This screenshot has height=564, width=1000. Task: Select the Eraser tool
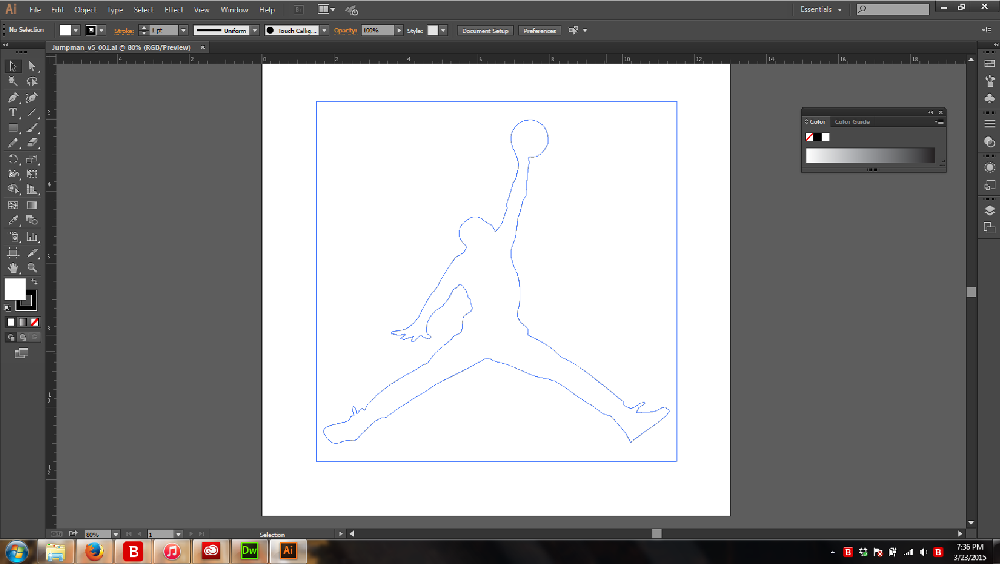point(32,143)
